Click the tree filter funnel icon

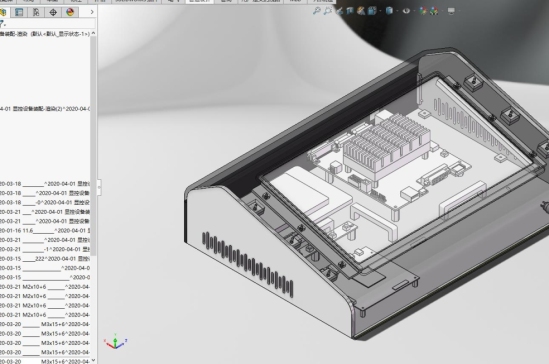[x=2, y=24]
